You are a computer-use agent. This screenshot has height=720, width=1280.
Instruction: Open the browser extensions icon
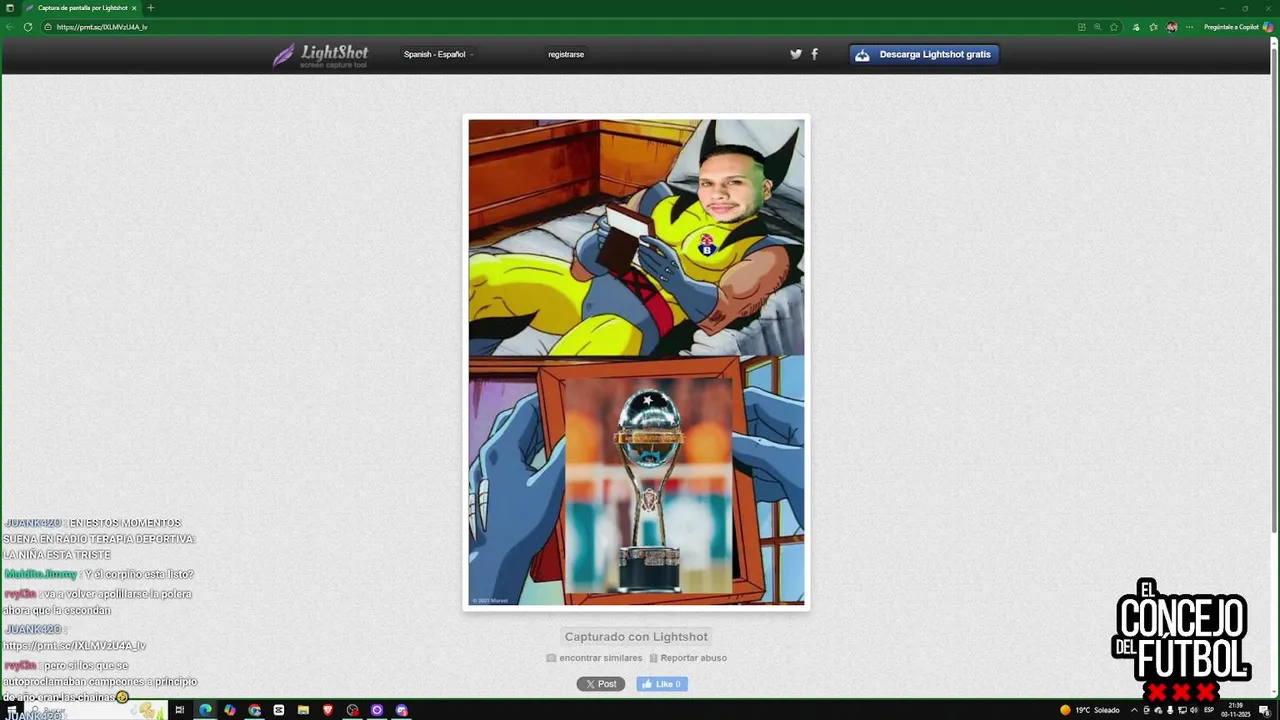pyautogui.click(x=1136, y=27)
